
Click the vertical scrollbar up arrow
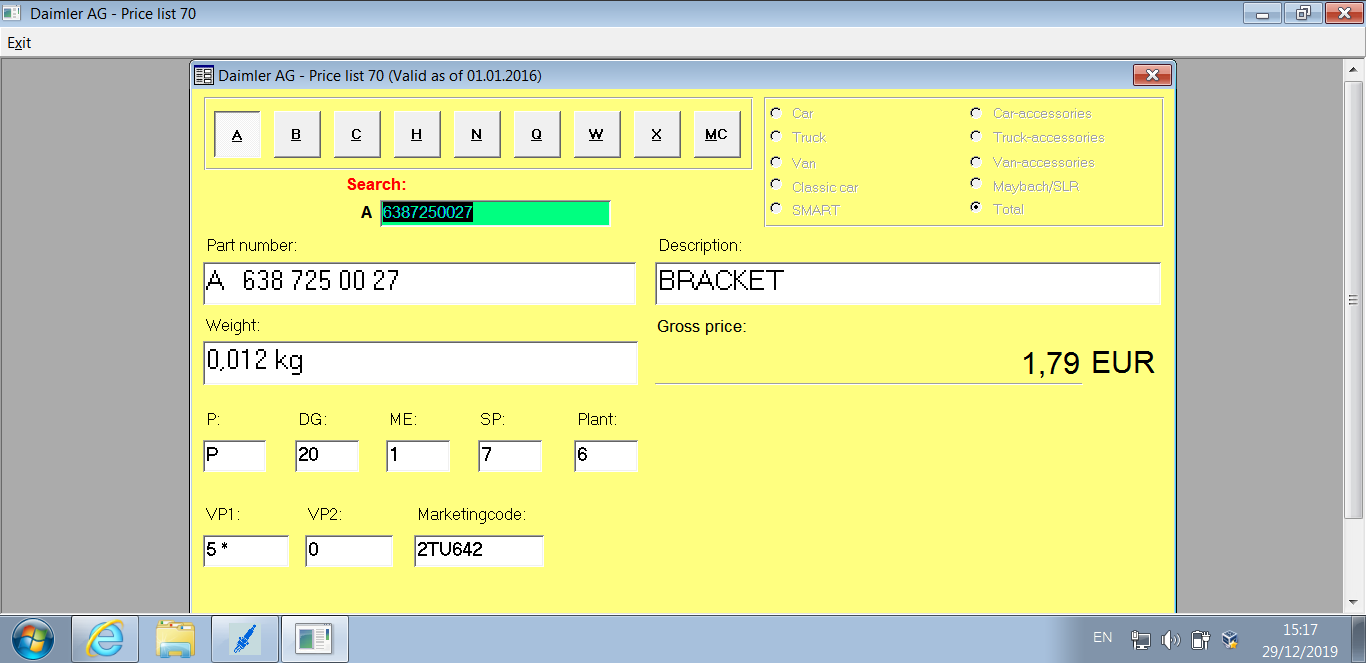[x=1353, y=69]
